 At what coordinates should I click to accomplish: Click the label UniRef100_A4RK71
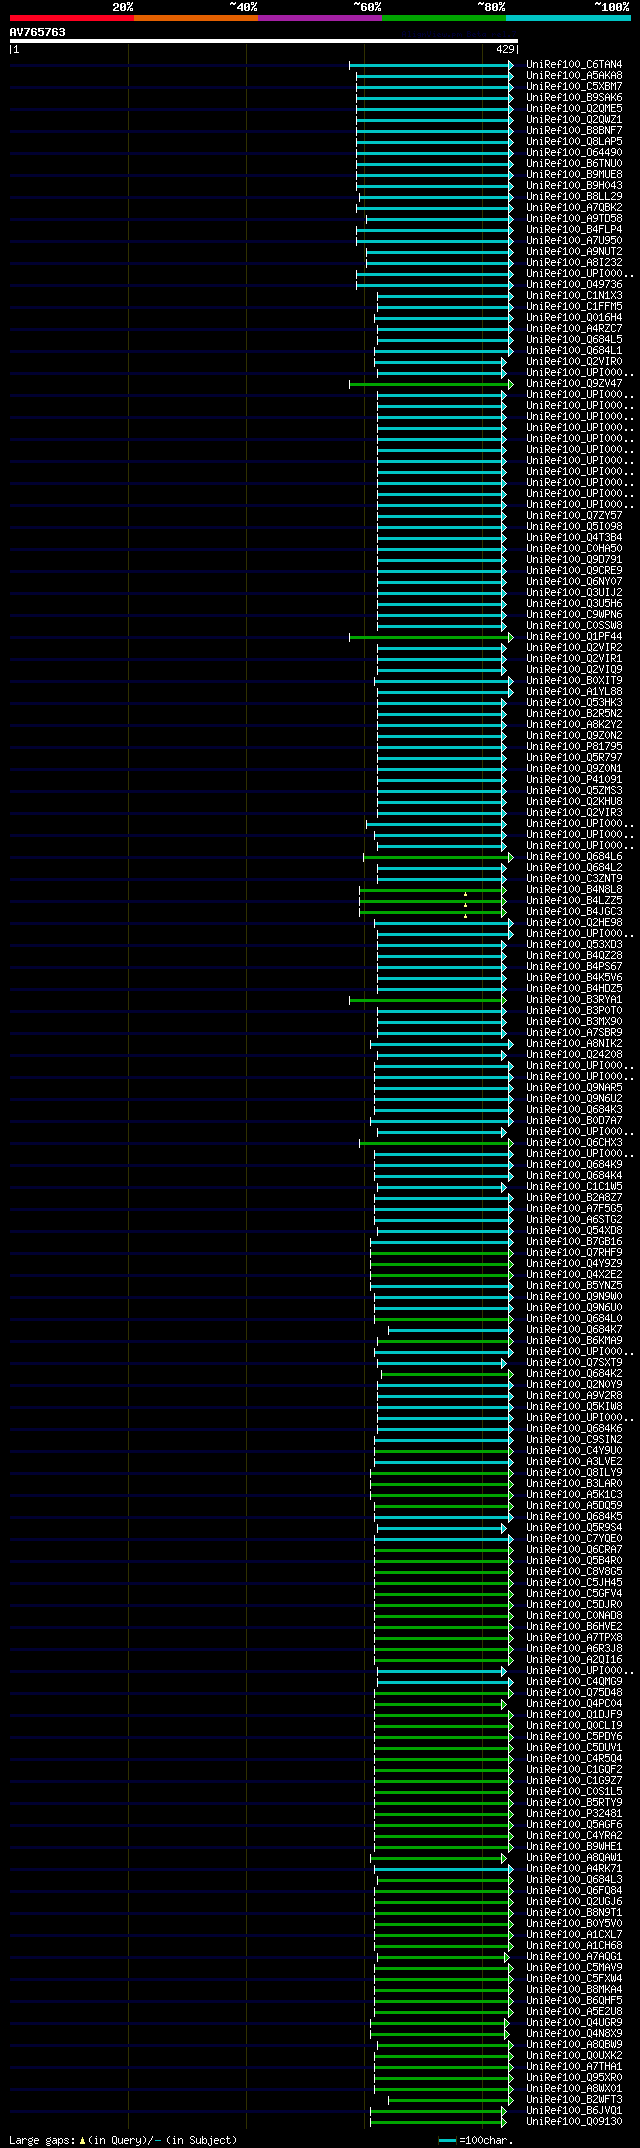pos(574,1868)
